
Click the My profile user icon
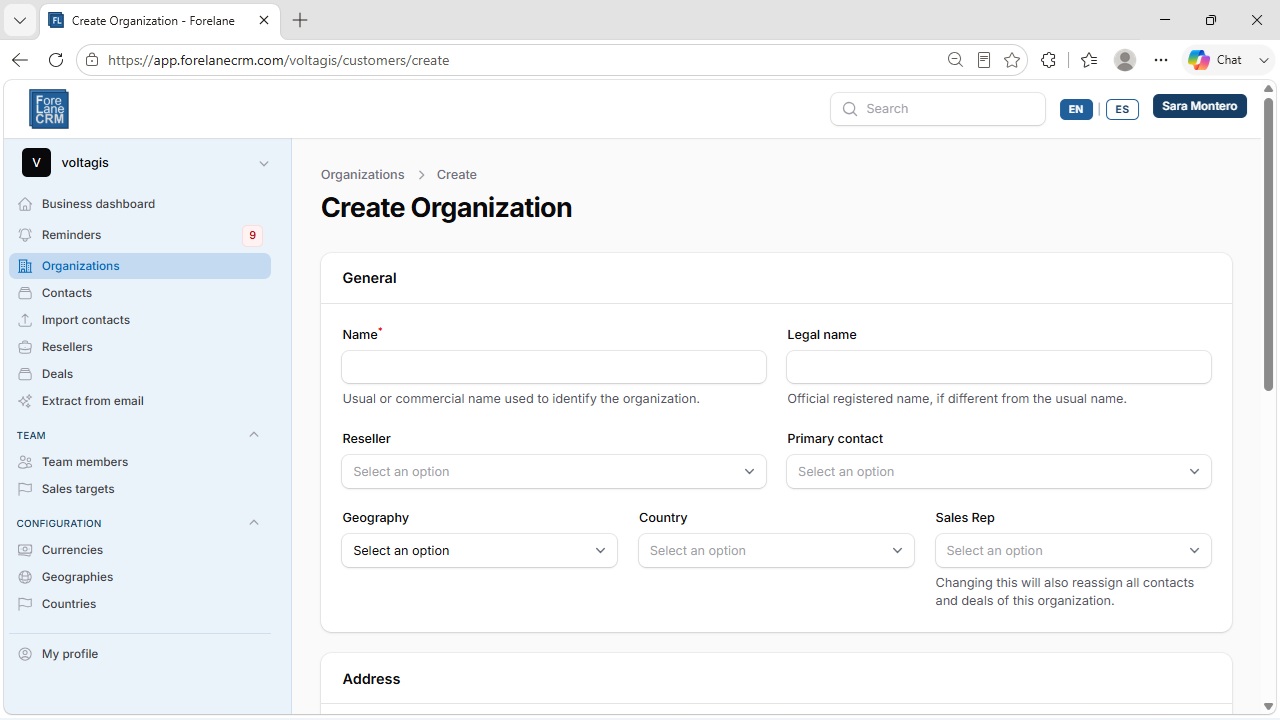[x=25, y=654]
